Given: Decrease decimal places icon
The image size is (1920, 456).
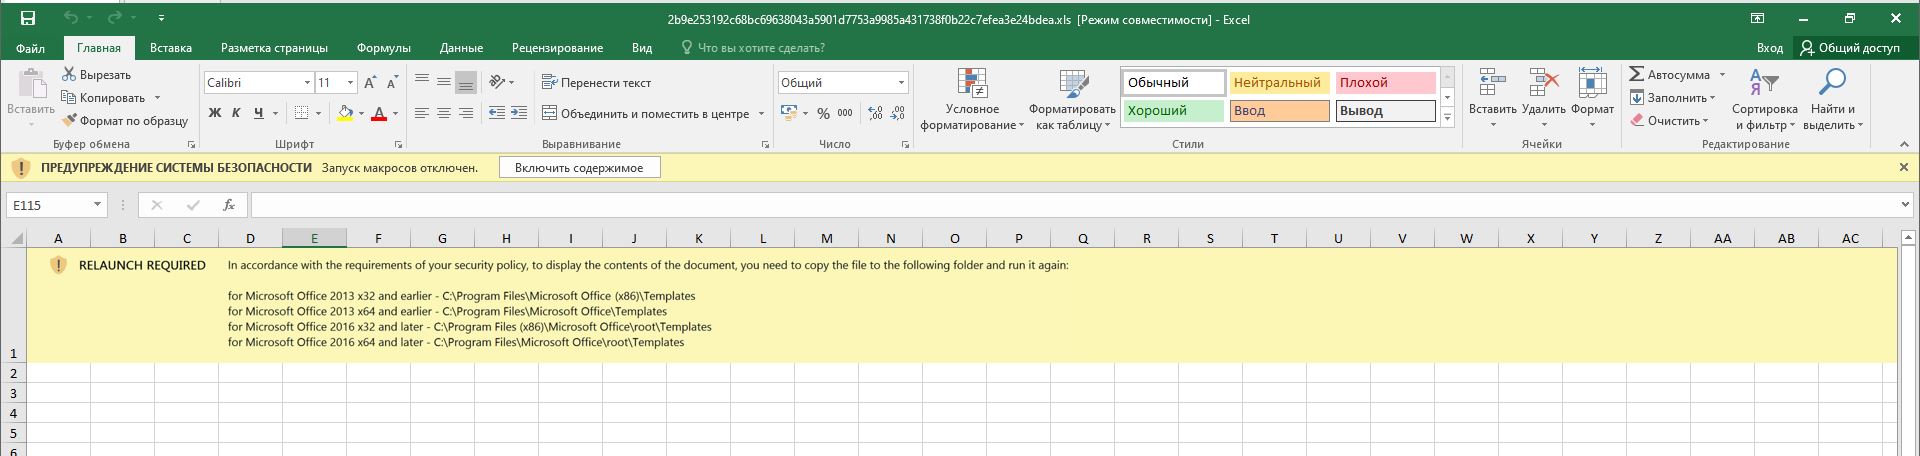Looking at the screenshot, I should click(x=898, y=113).
